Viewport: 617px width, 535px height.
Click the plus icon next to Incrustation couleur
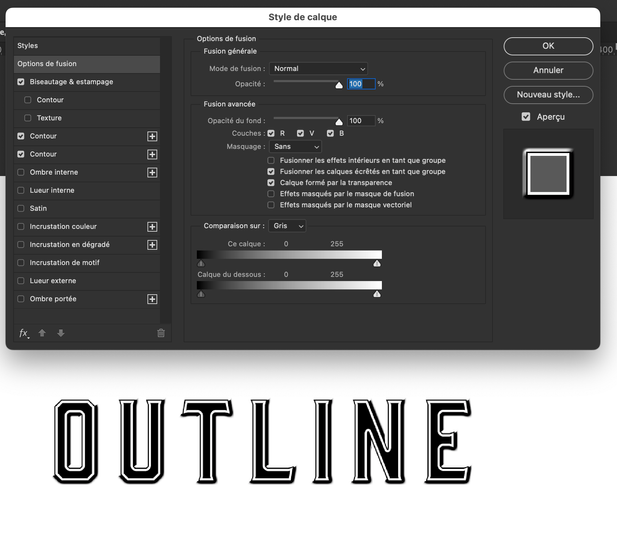152,227
